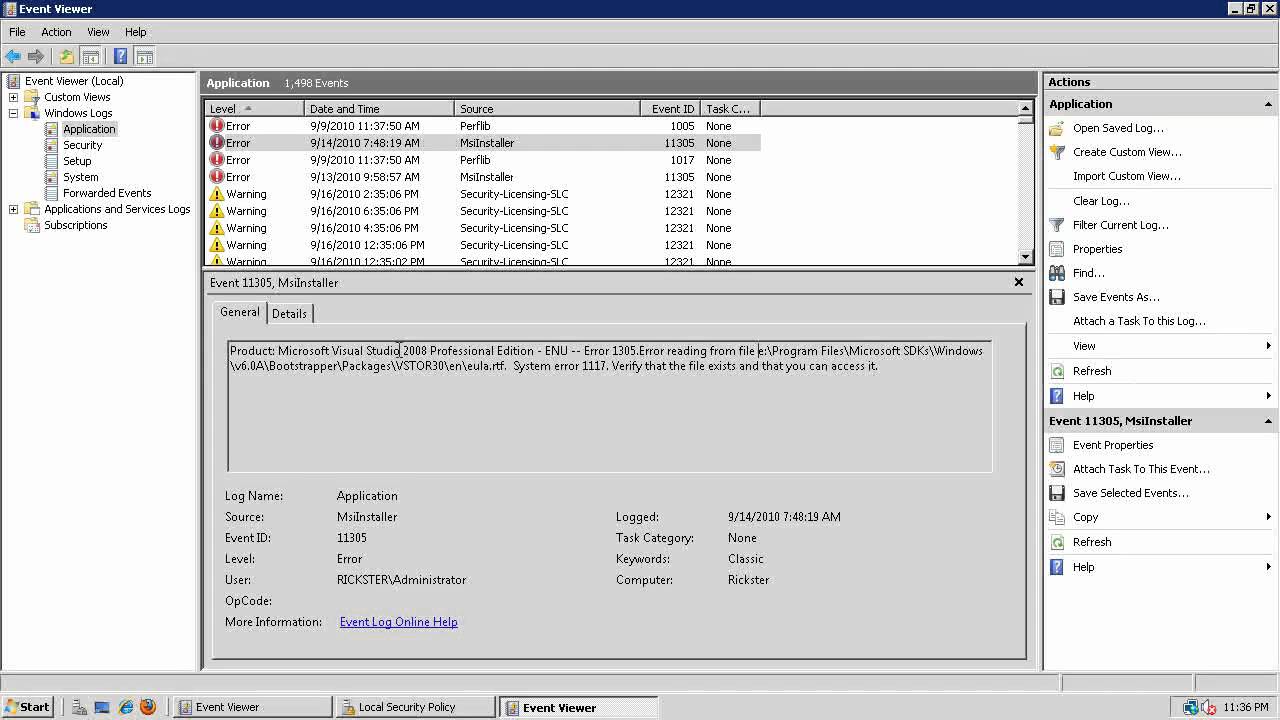Click inside the event description text box
The width and height of the screenshot is (1280, 720).
click(610, 406)
